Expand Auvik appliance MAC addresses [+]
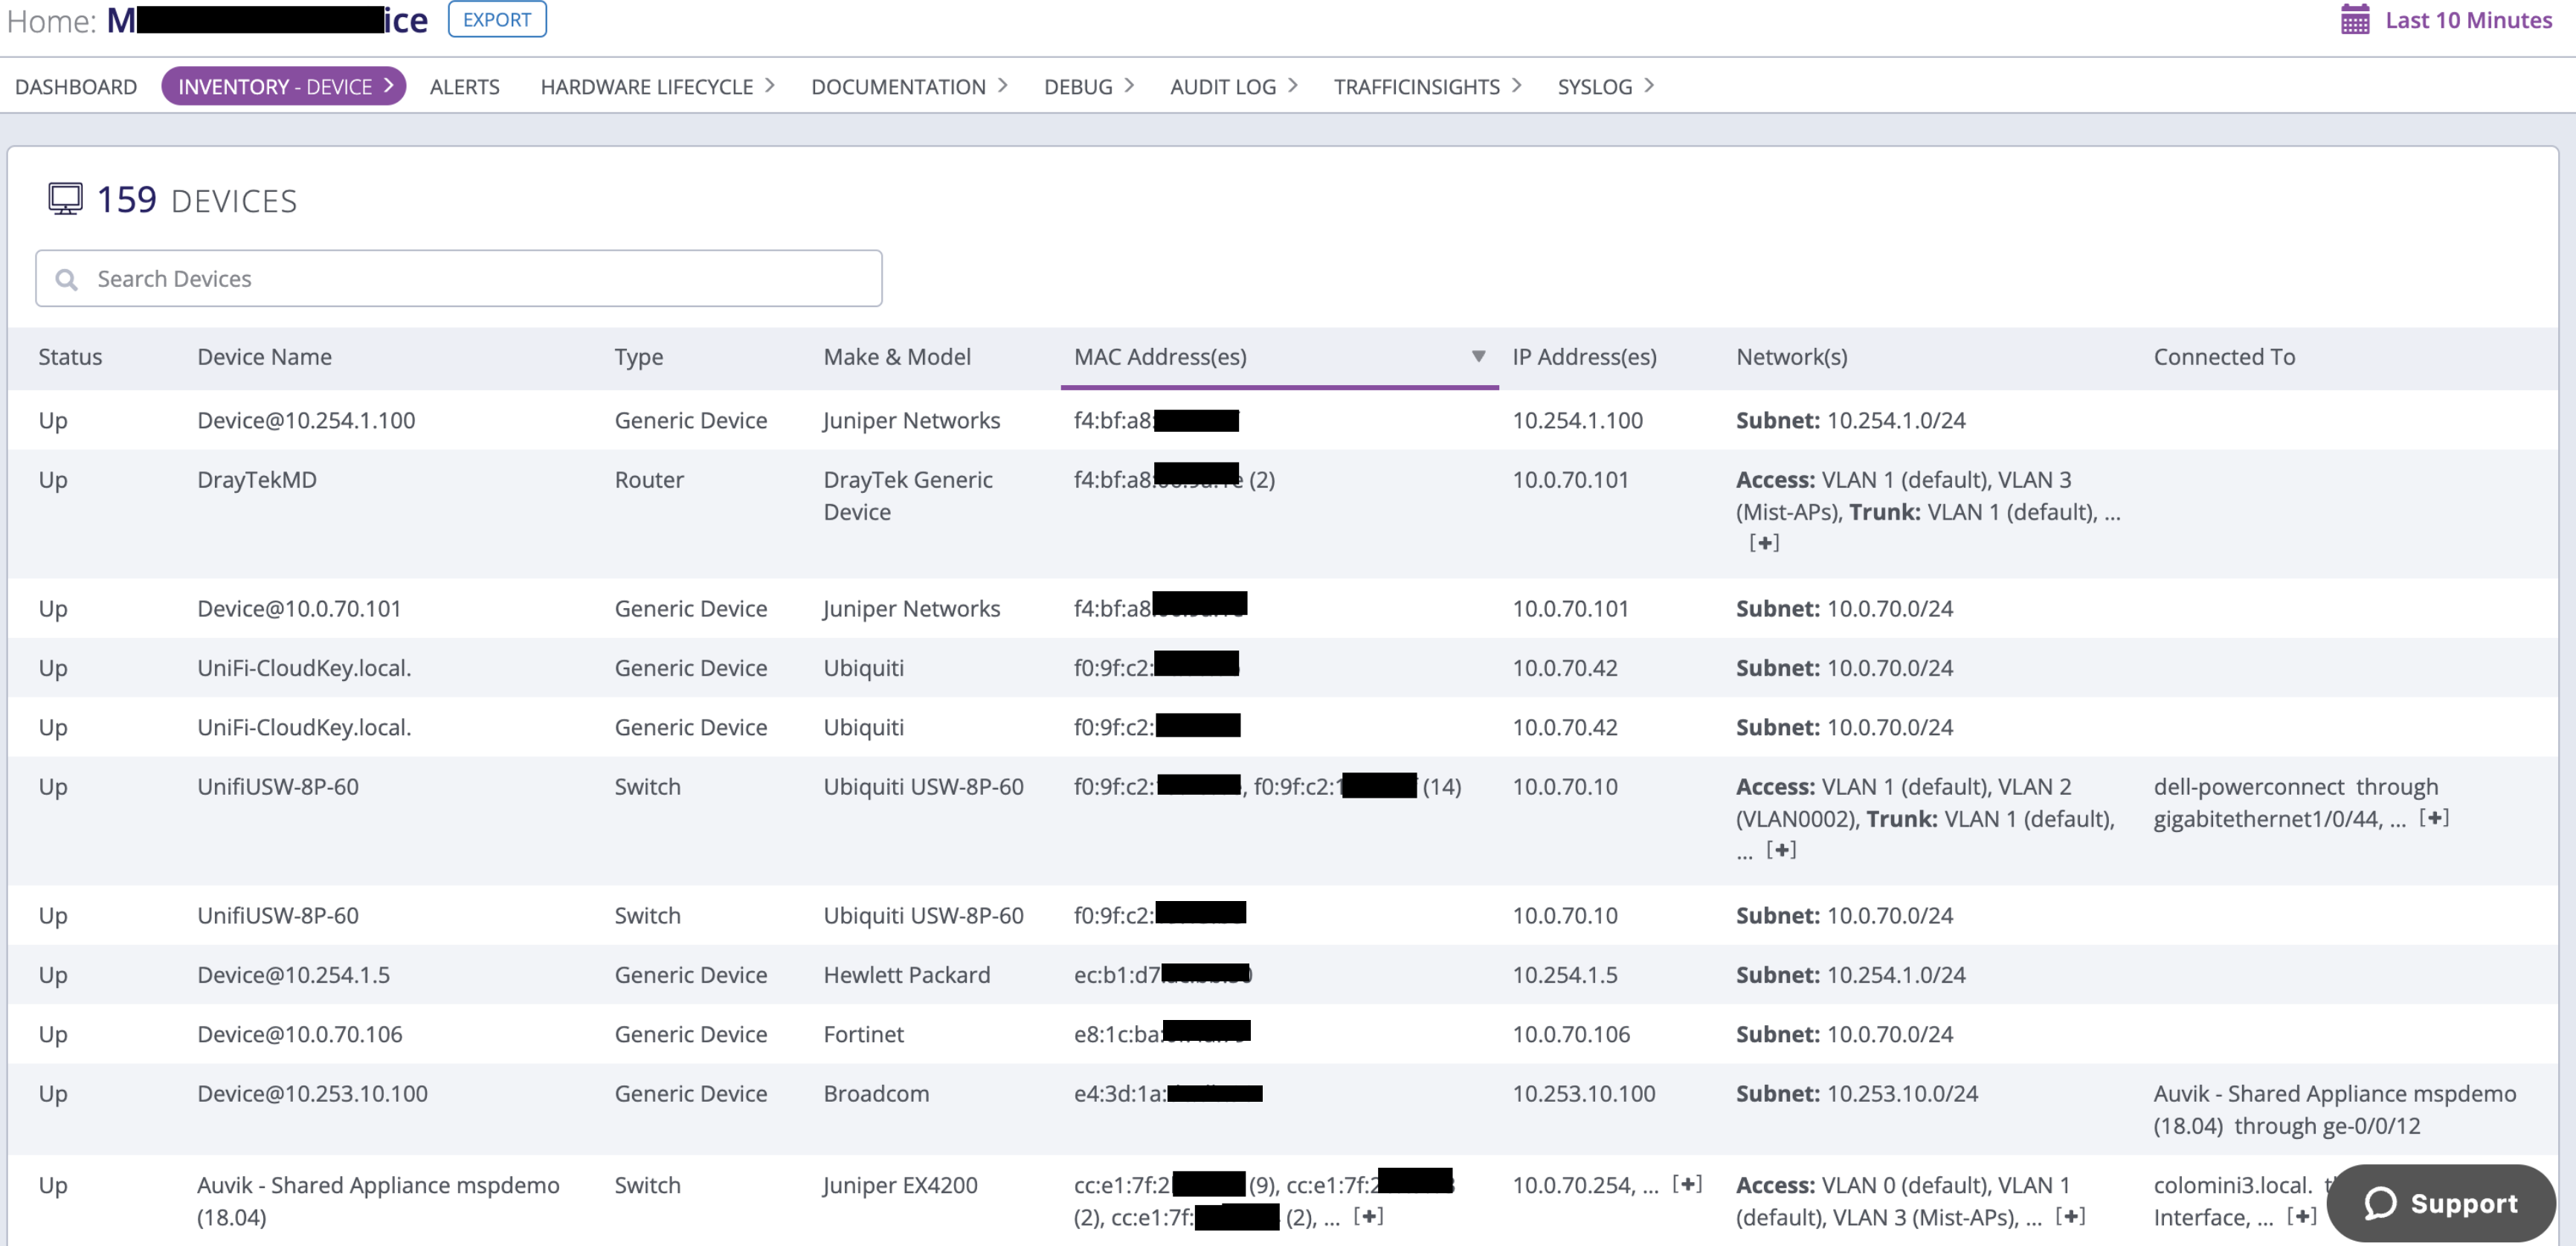 tap(1368, 1216)
